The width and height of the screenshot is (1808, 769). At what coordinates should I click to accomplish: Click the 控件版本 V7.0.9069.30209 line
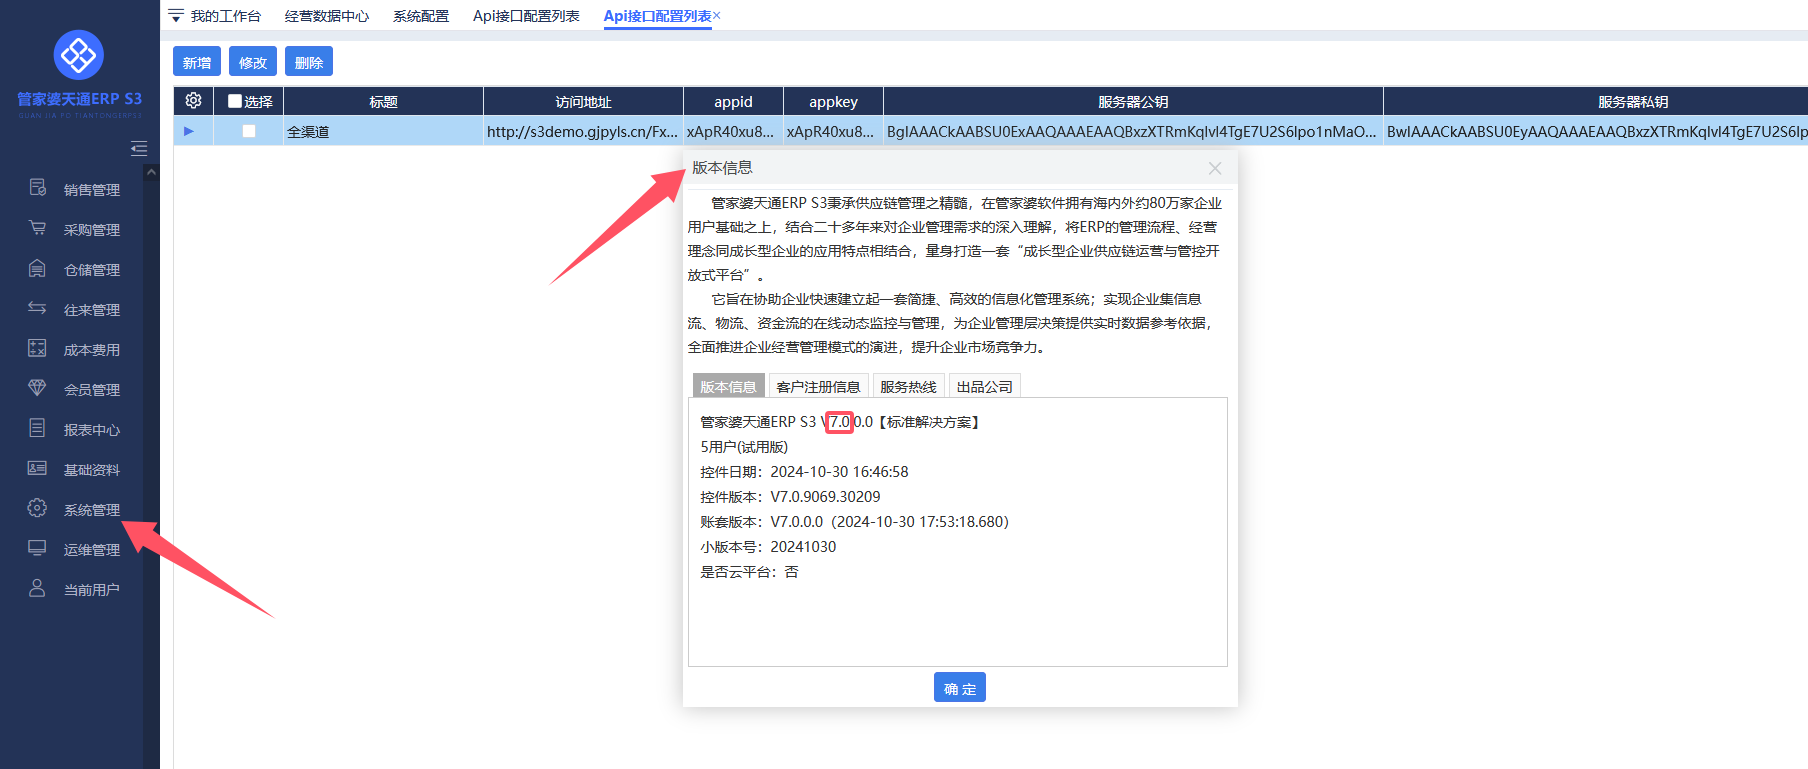[790, 496]
